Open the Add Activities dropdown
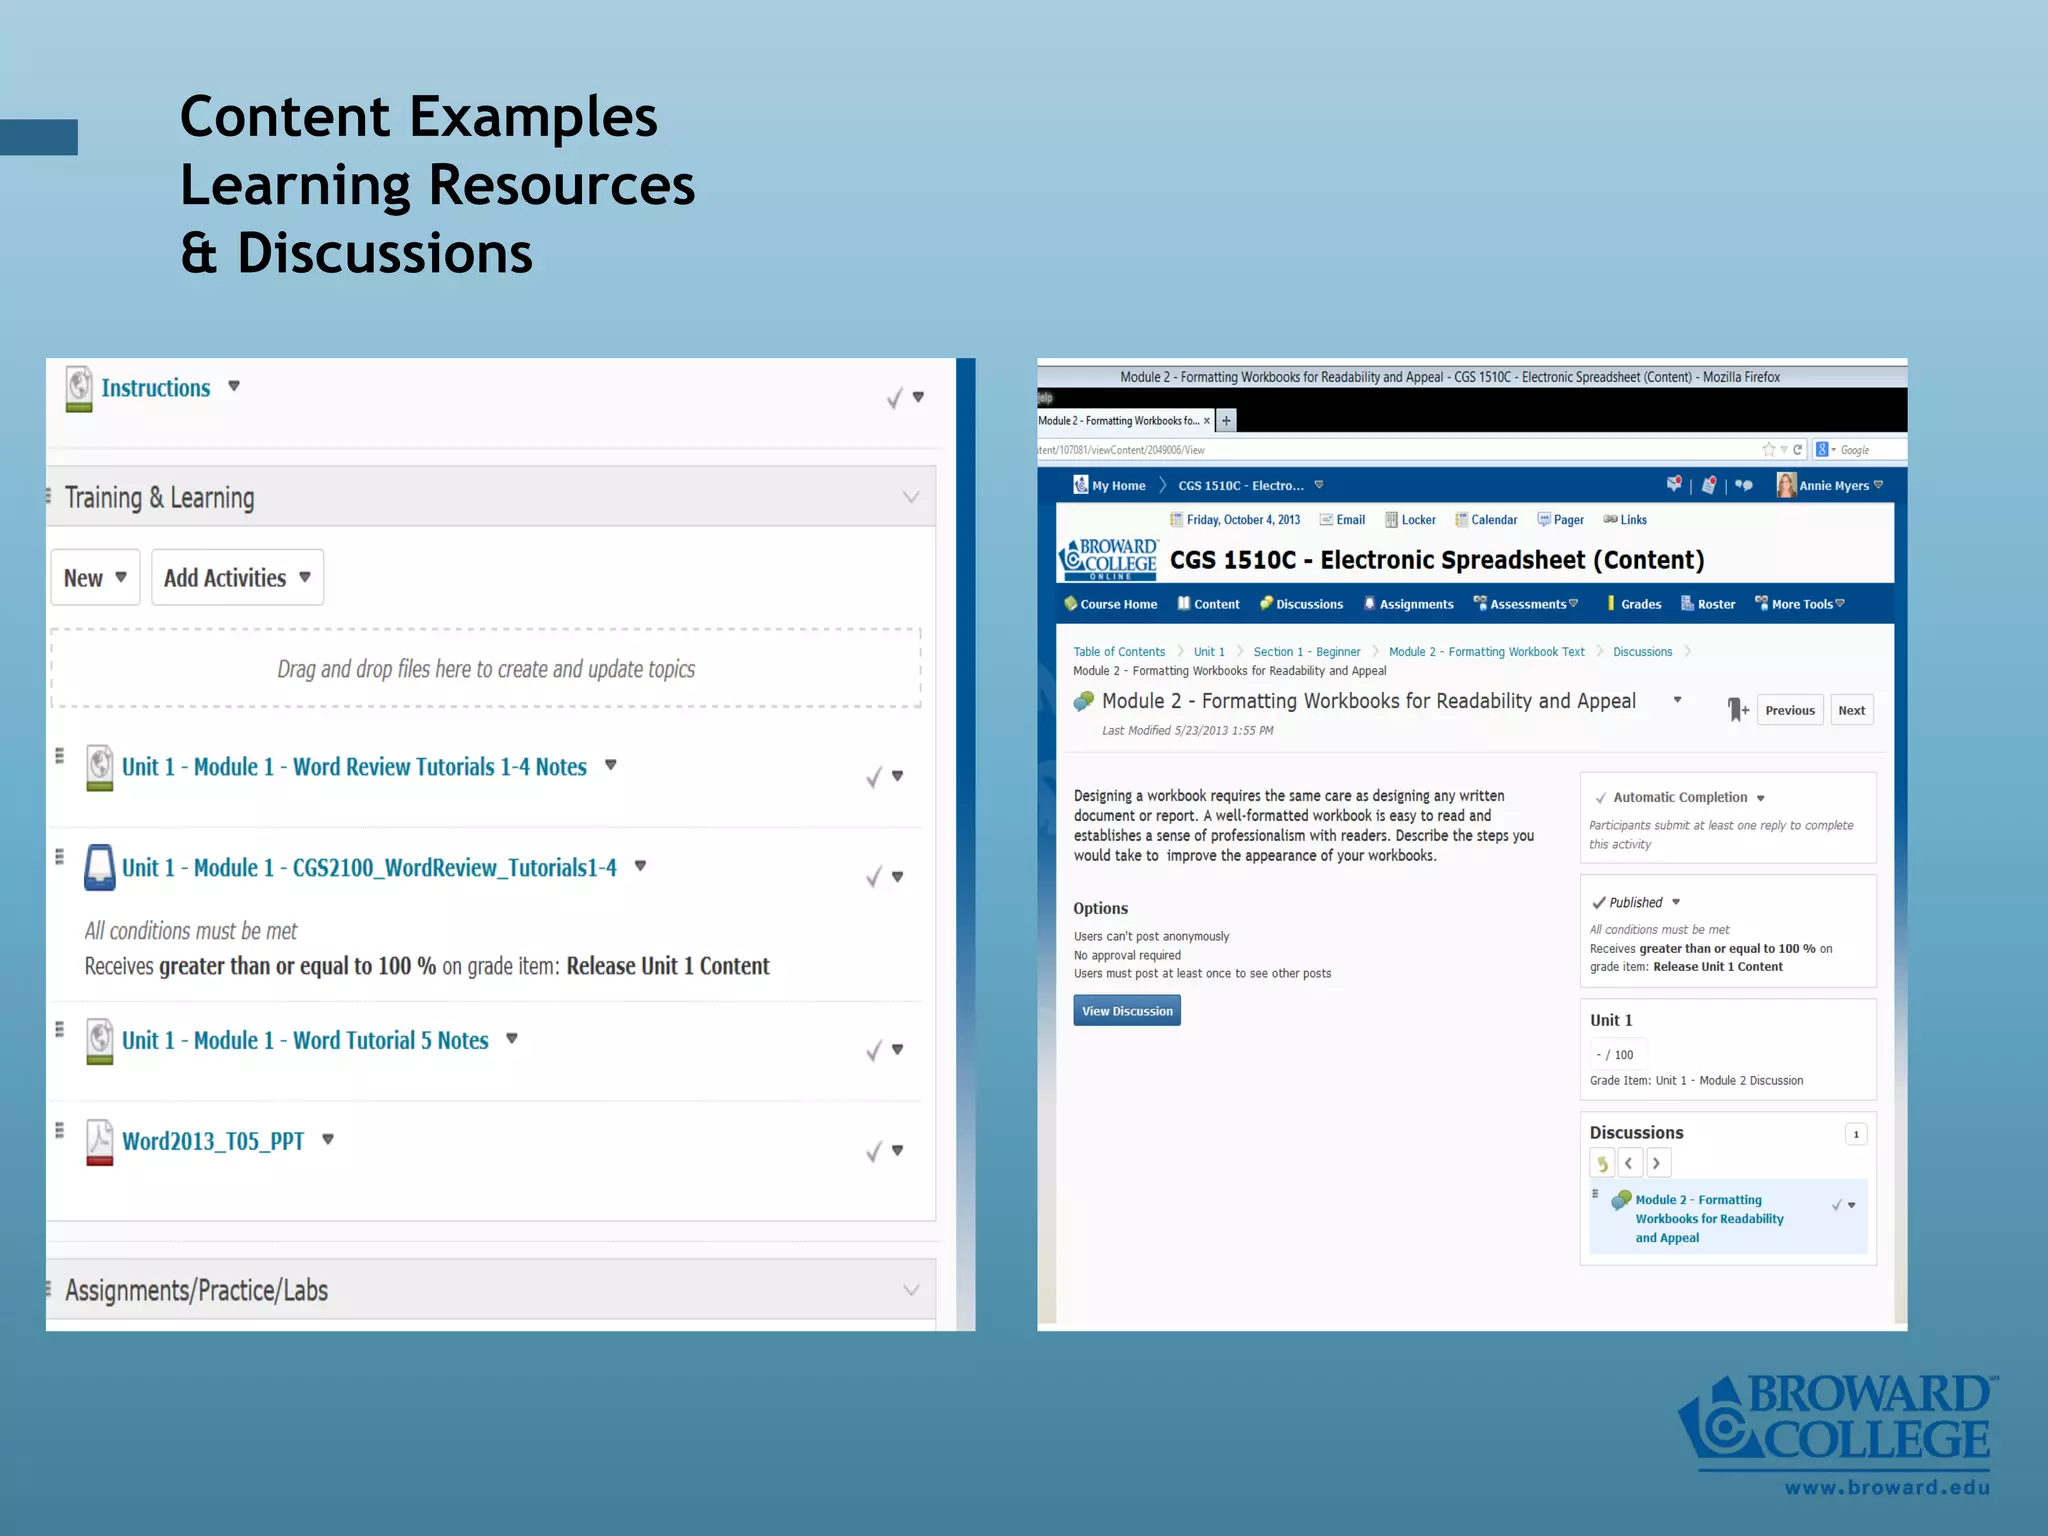Image resolution: width=2048 pixels, height=1536 pixels. pyautogui.click(x=237, y=578)
